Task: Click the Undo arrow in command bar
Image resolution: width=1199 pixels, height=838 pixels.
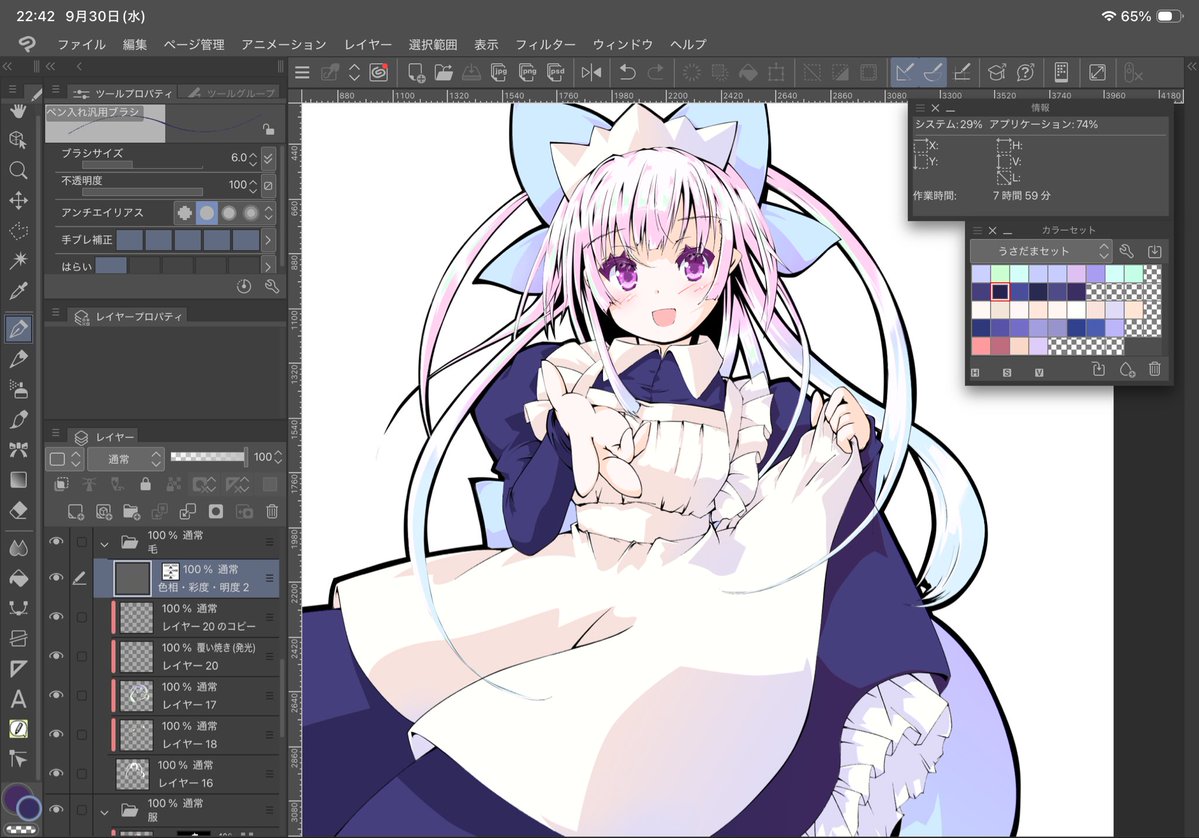Action: (x=627, y=73)
